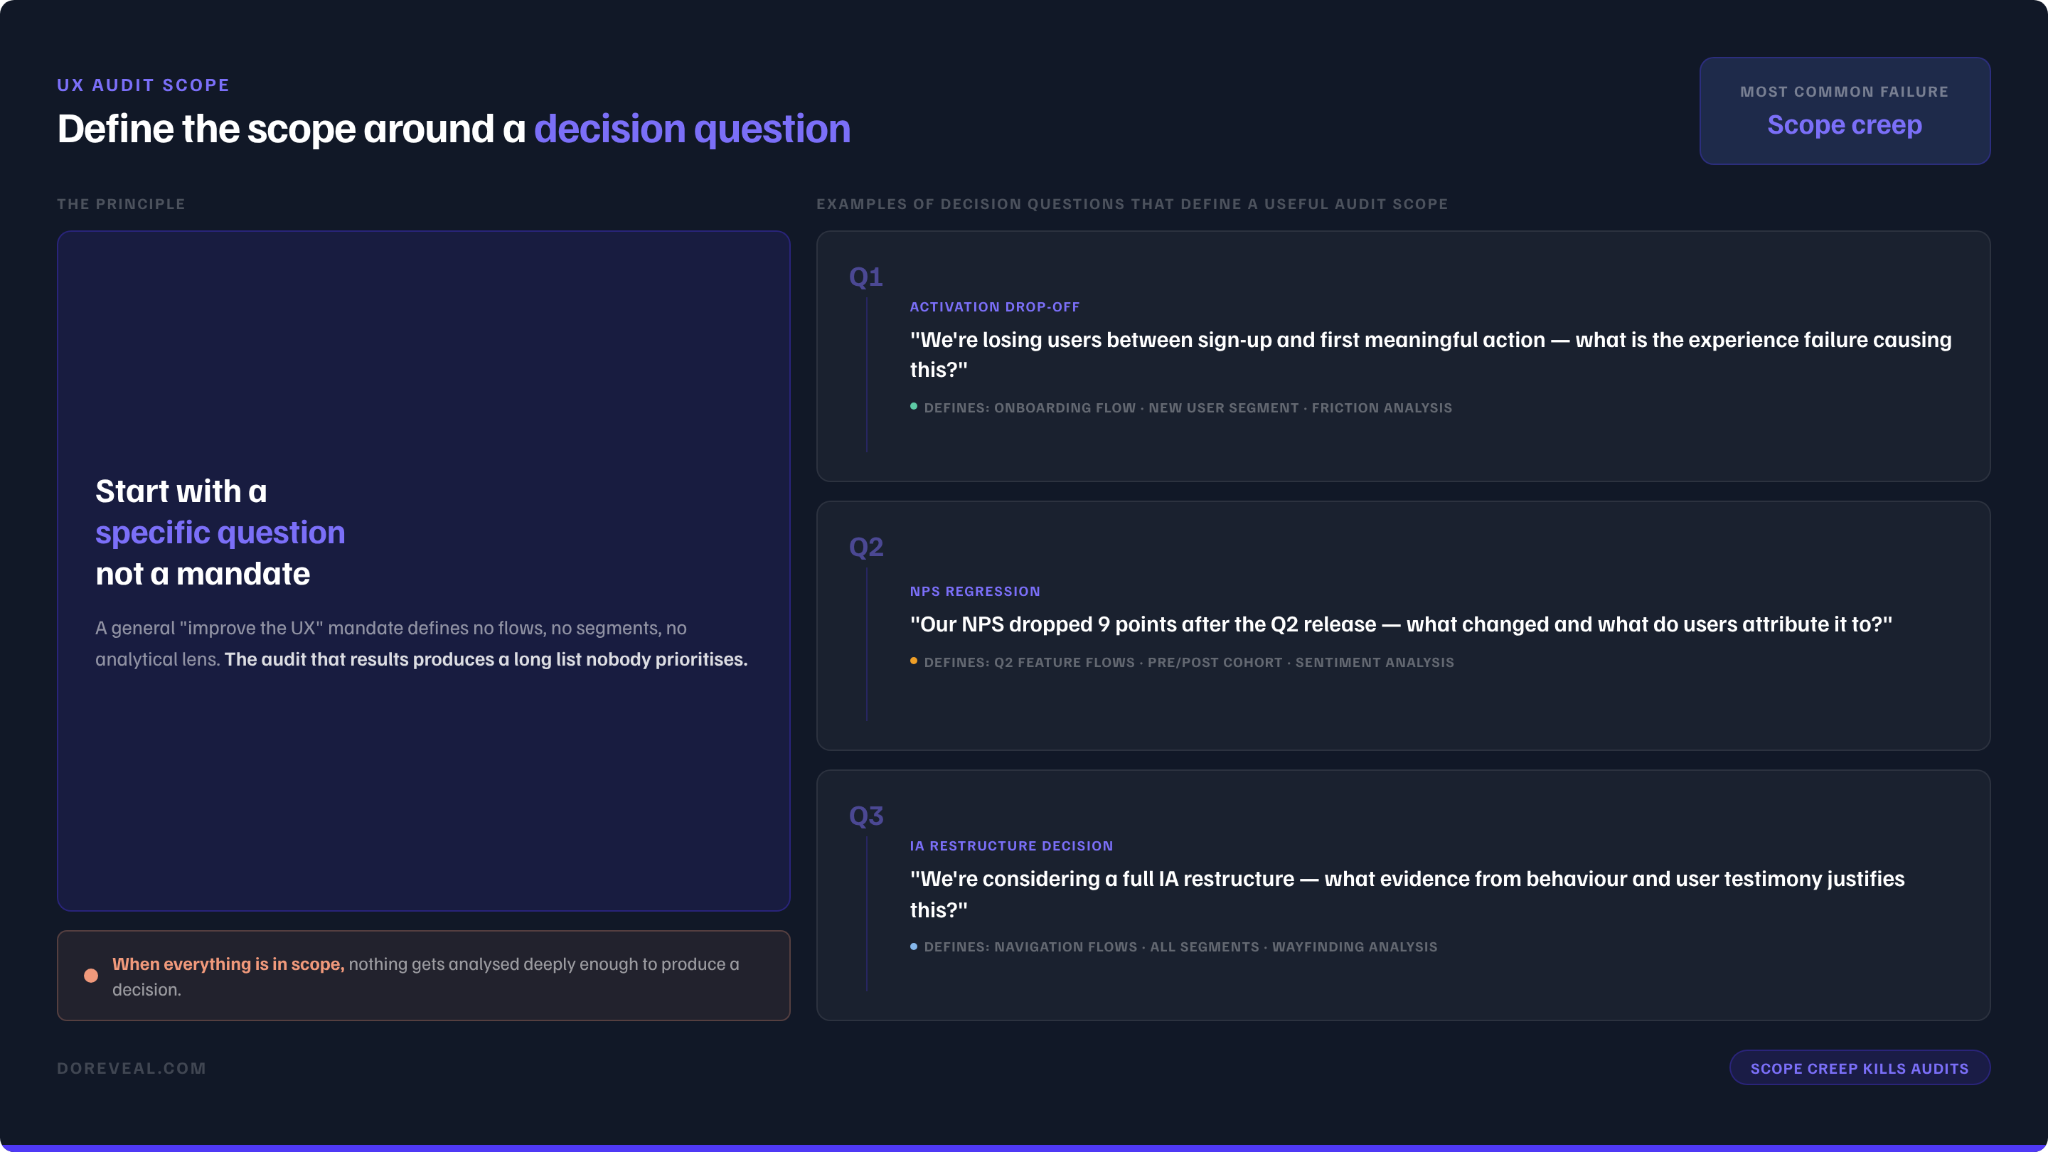Click the 'NPS dropped 9 points' question text
The height and width of the screenshot is (1152, 2048).
pos(1401,624)
